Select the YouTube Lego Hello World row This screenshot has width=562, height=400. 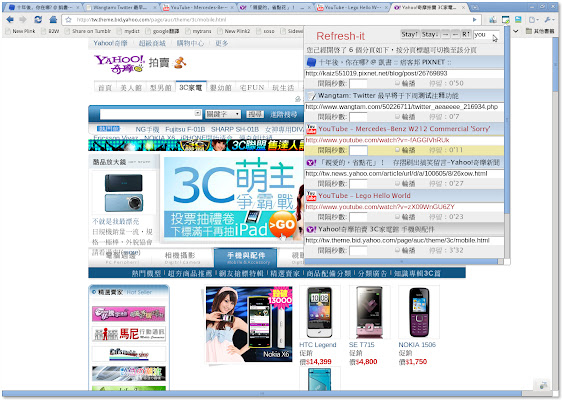click(x=404, y=196)
